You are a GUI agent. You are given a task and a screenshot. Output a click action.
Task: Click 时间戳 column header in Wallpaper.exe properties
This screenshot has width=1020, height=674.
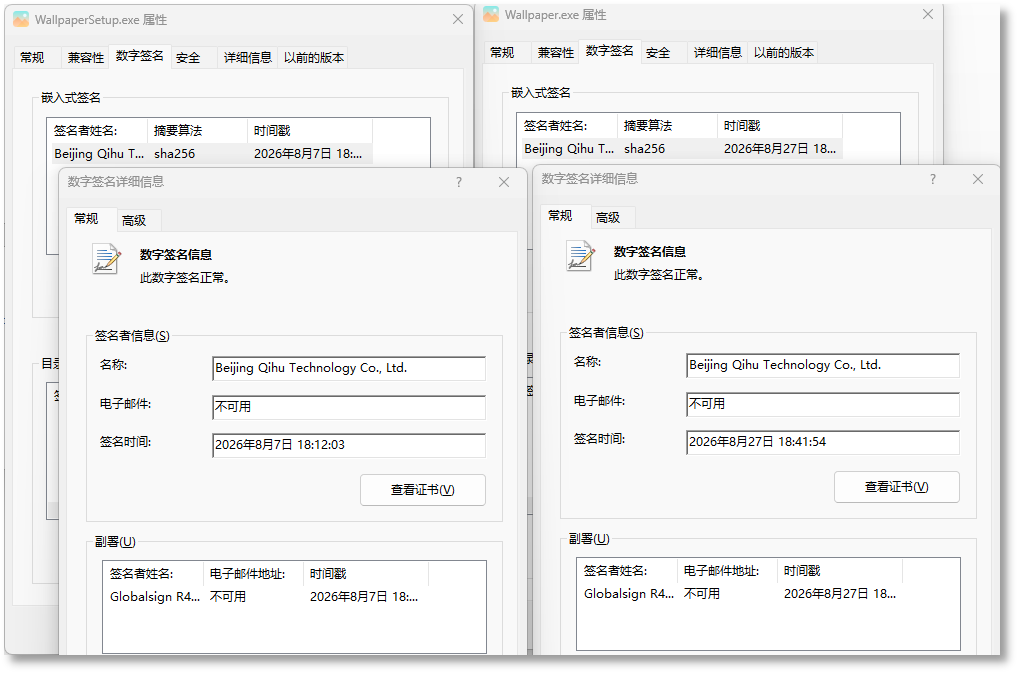tap(779, 126)
